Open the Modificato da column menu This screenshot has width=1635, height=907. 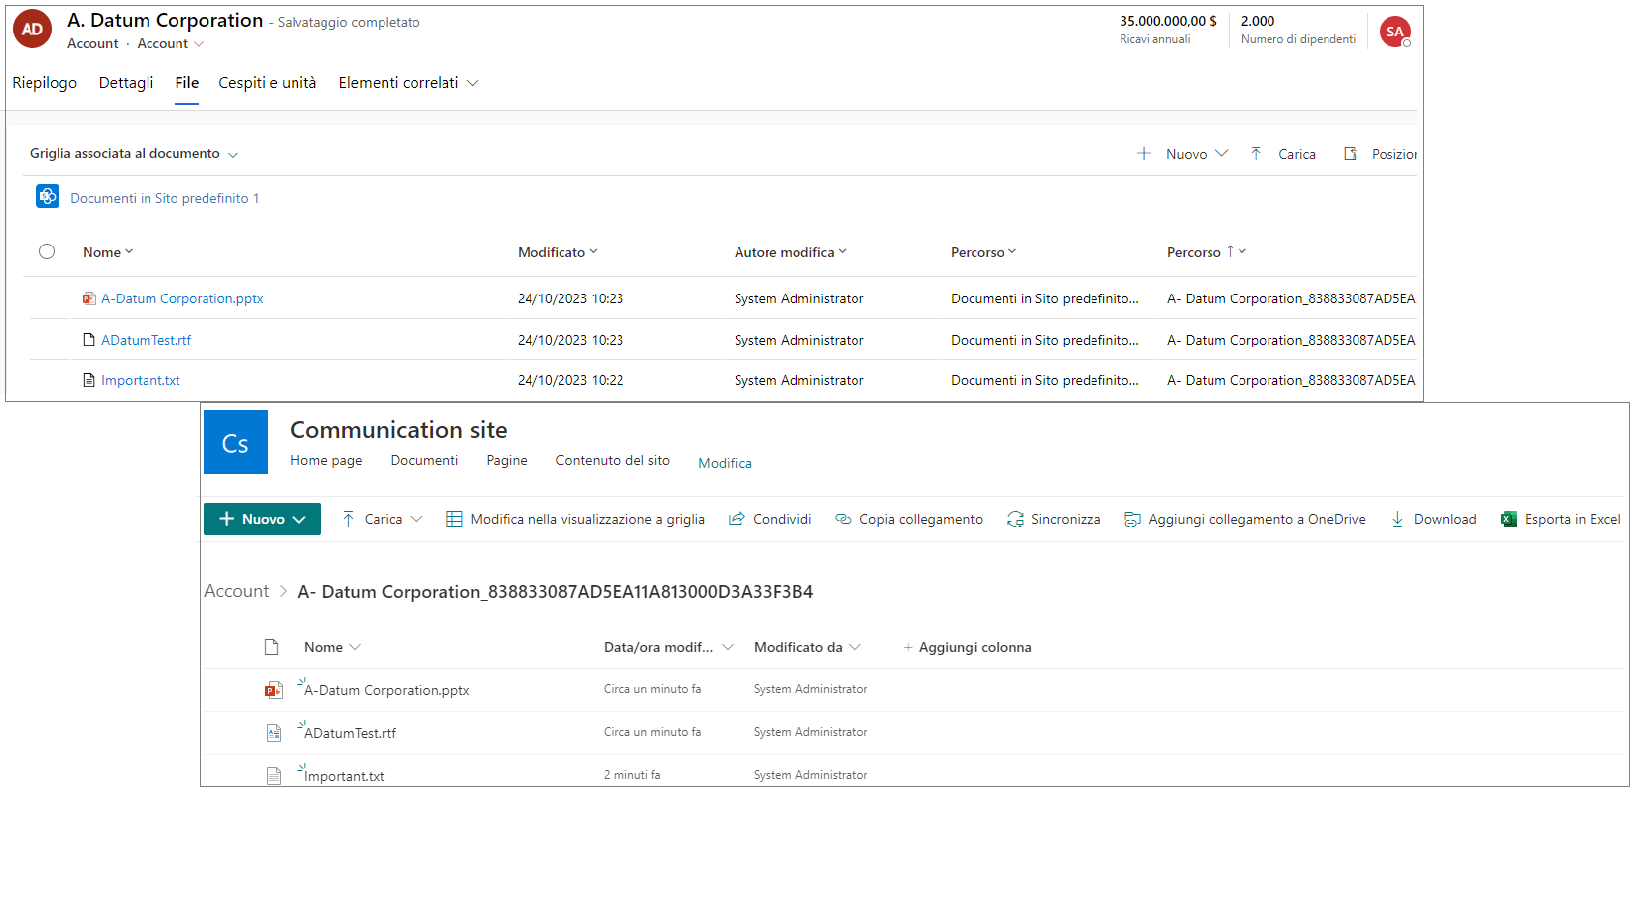[855, 647]
